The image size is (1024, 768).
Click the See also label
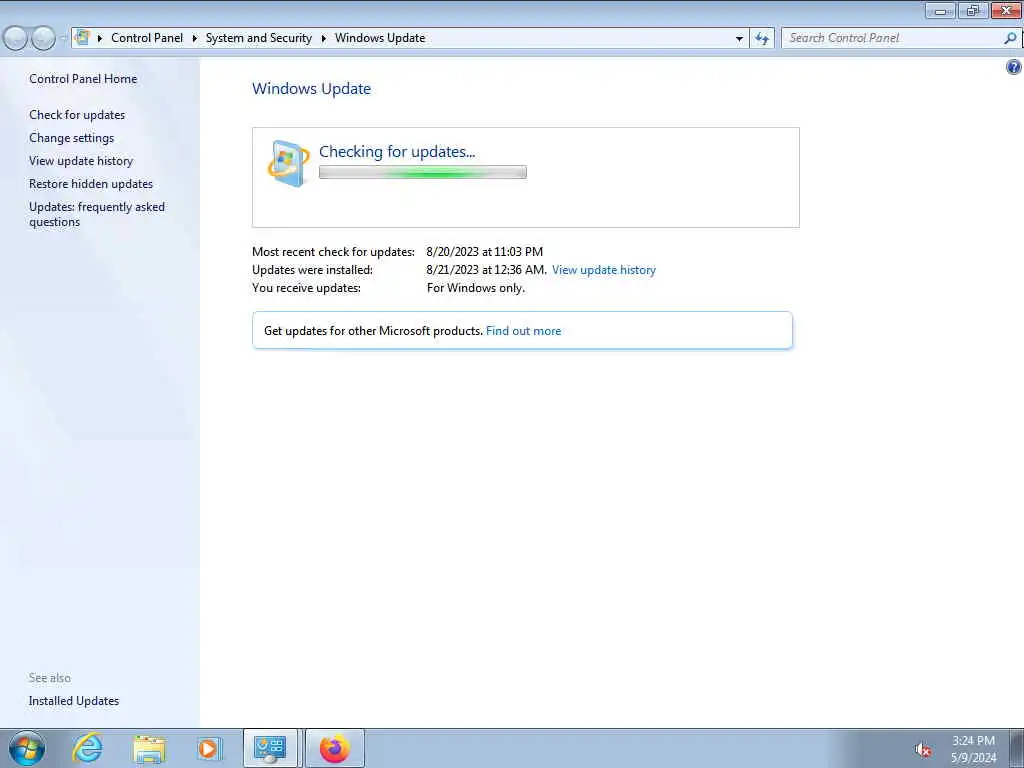(50, 678)
